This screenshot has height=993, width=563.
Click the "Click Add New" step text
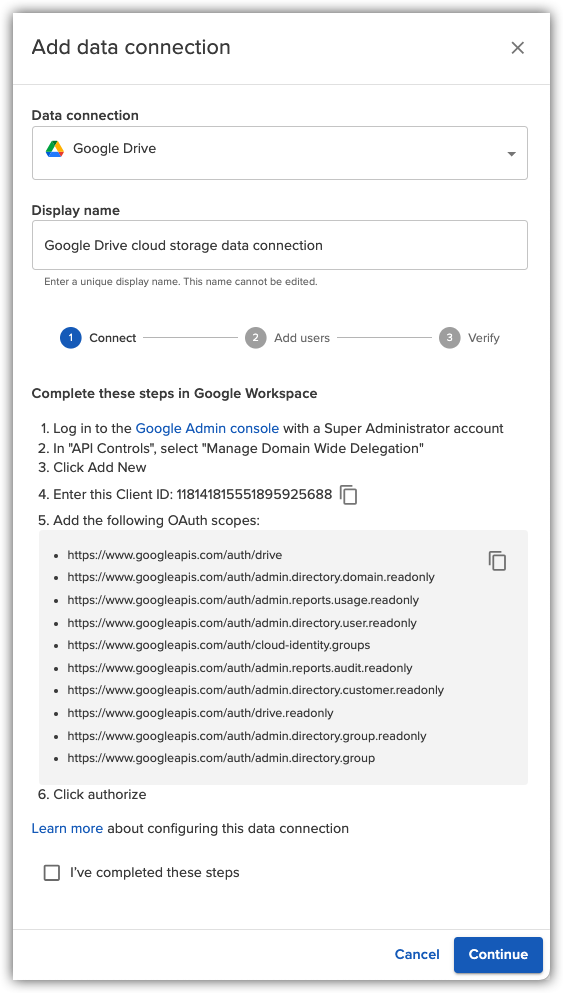tap(99, 467)
